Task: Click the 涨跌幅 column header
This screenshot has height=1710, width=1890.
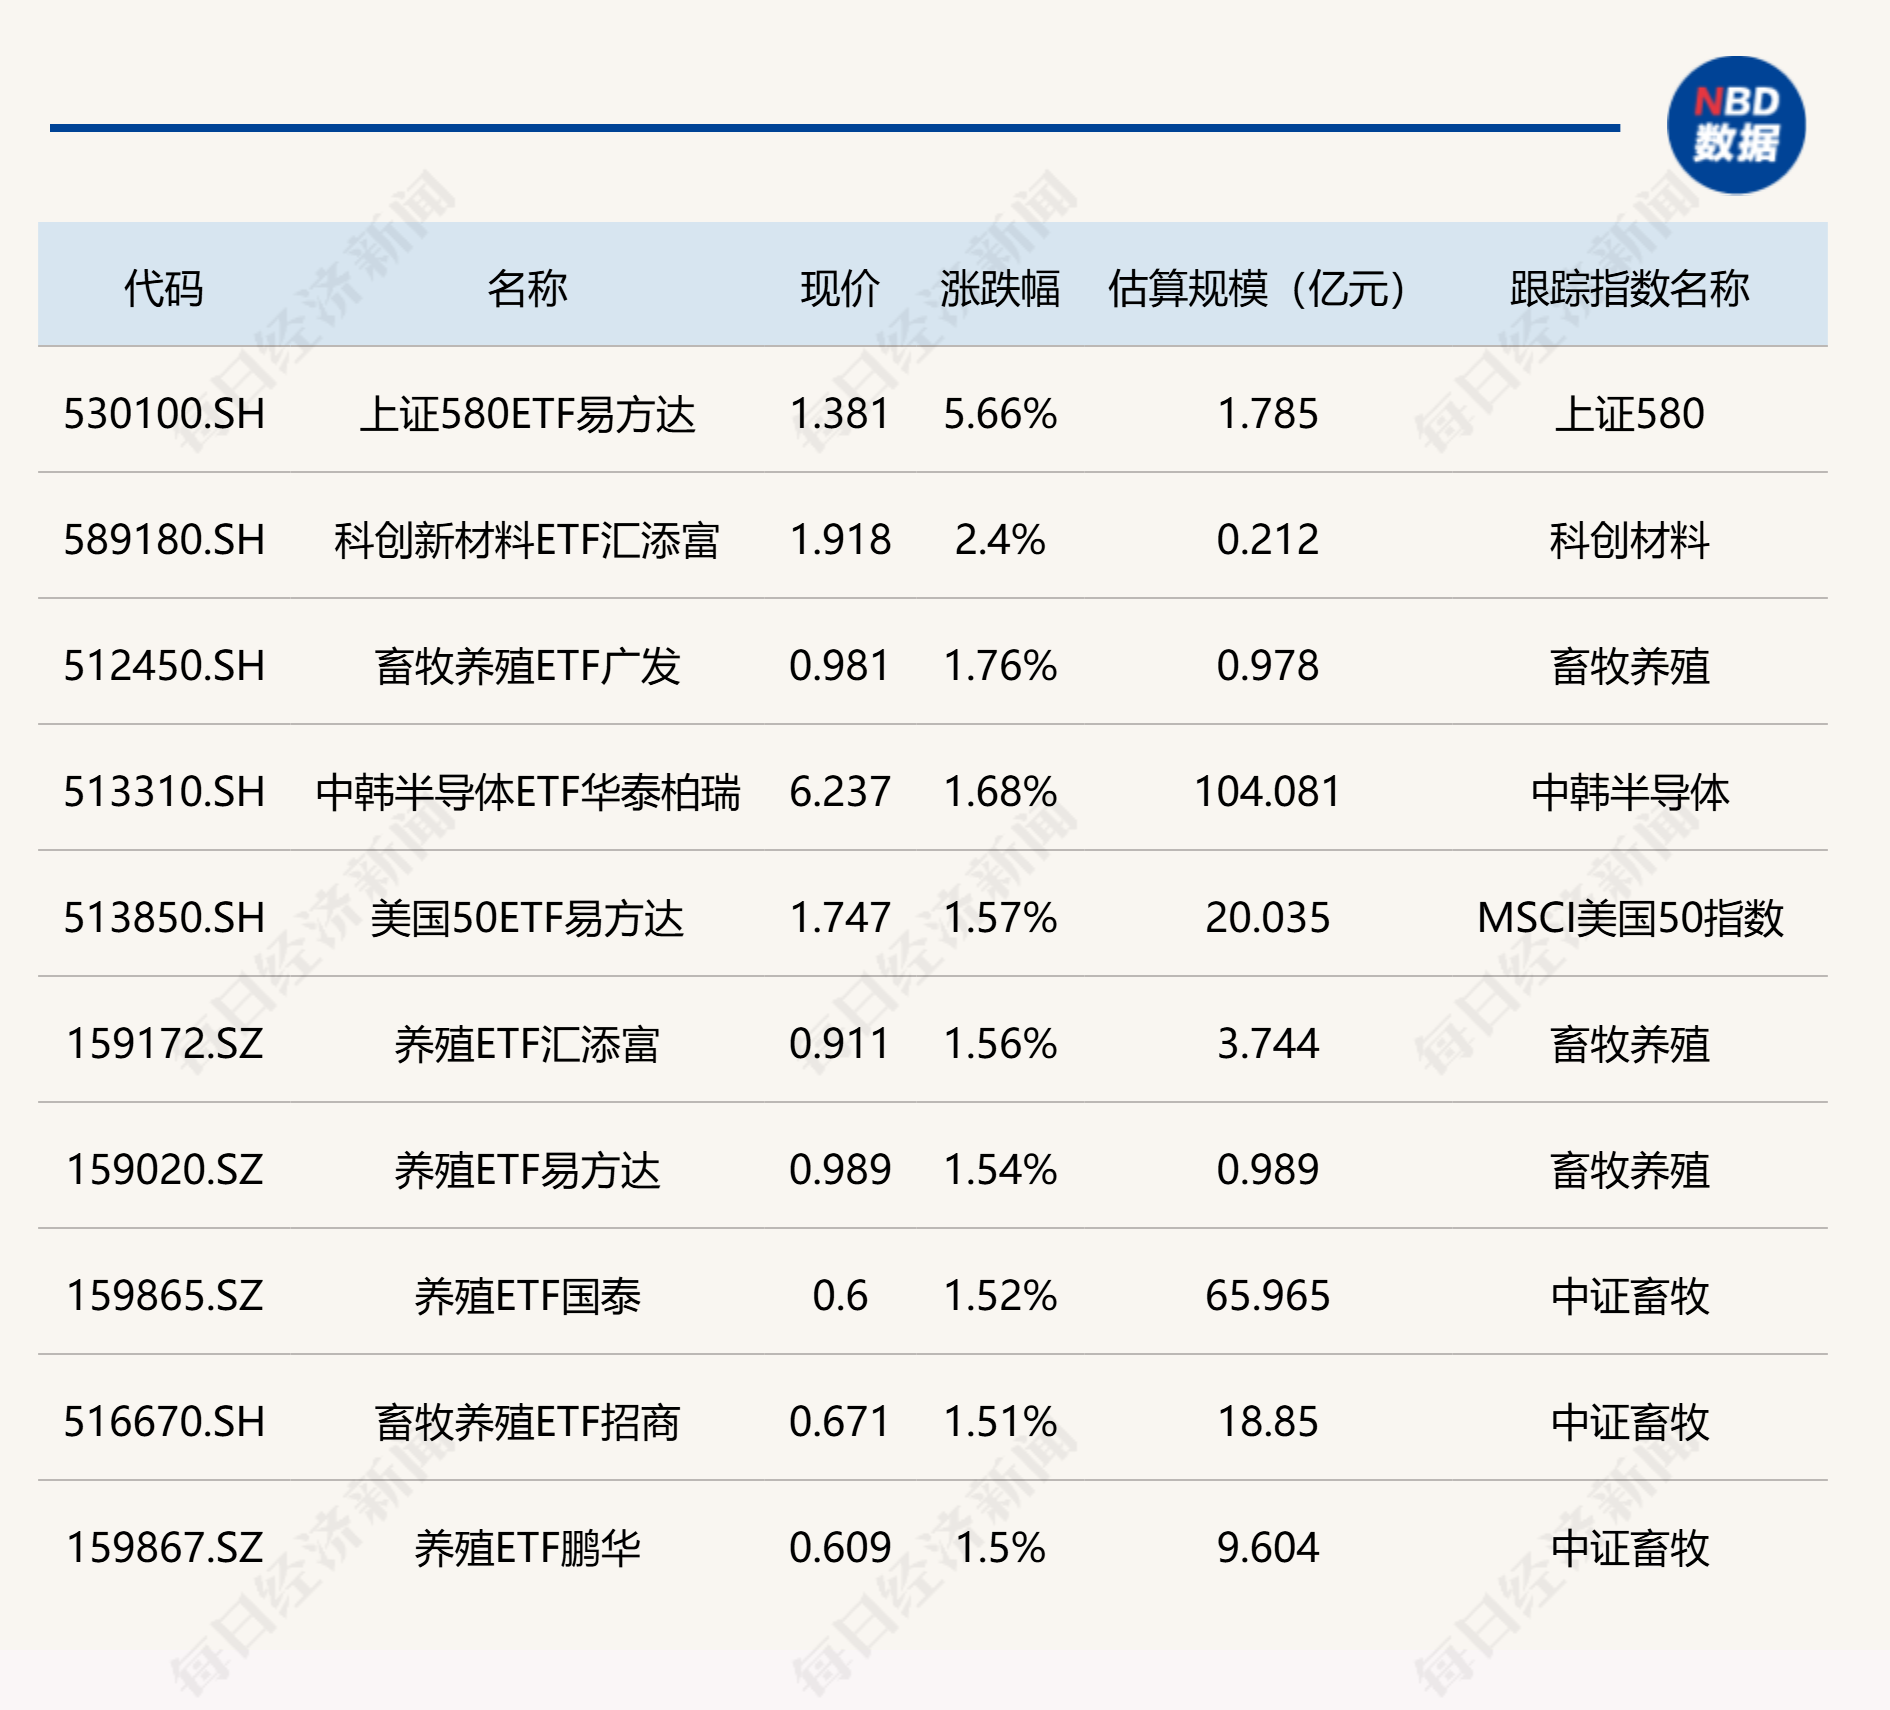Action: 1000,289
